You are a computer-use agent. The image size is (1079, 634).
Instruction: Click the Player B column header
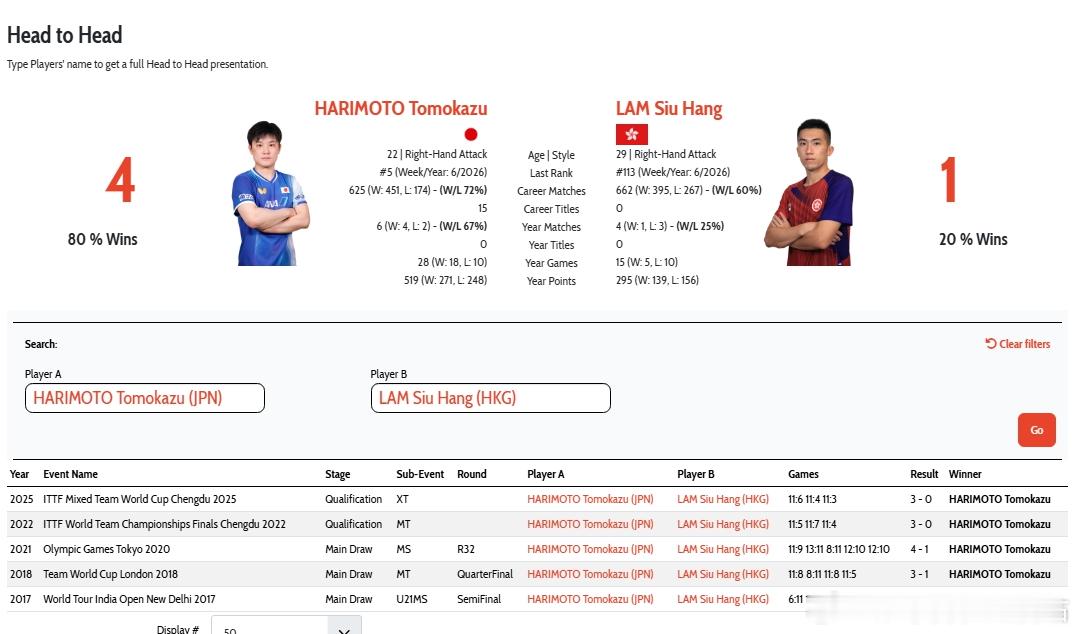(x=696, y=474)
